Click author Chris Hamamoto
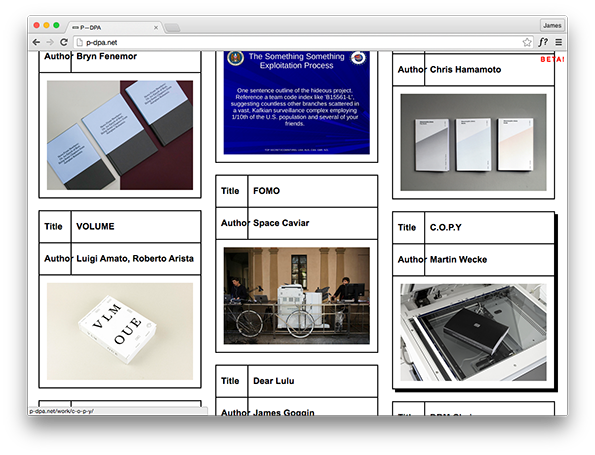Screen dimensions: 595x455 pyautogui.click(x=465, y=69)
